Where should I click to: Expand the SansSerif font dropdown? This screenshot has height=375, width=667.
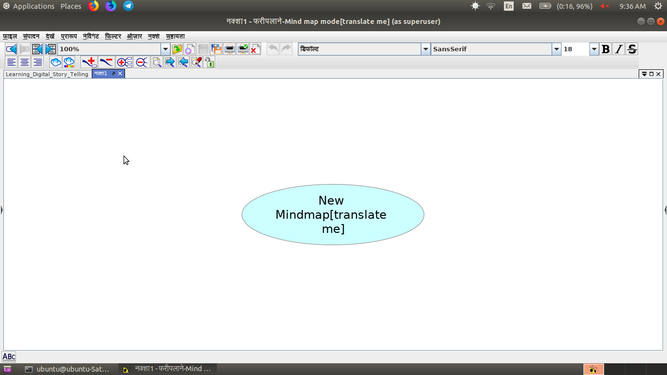tap(556, 49)
